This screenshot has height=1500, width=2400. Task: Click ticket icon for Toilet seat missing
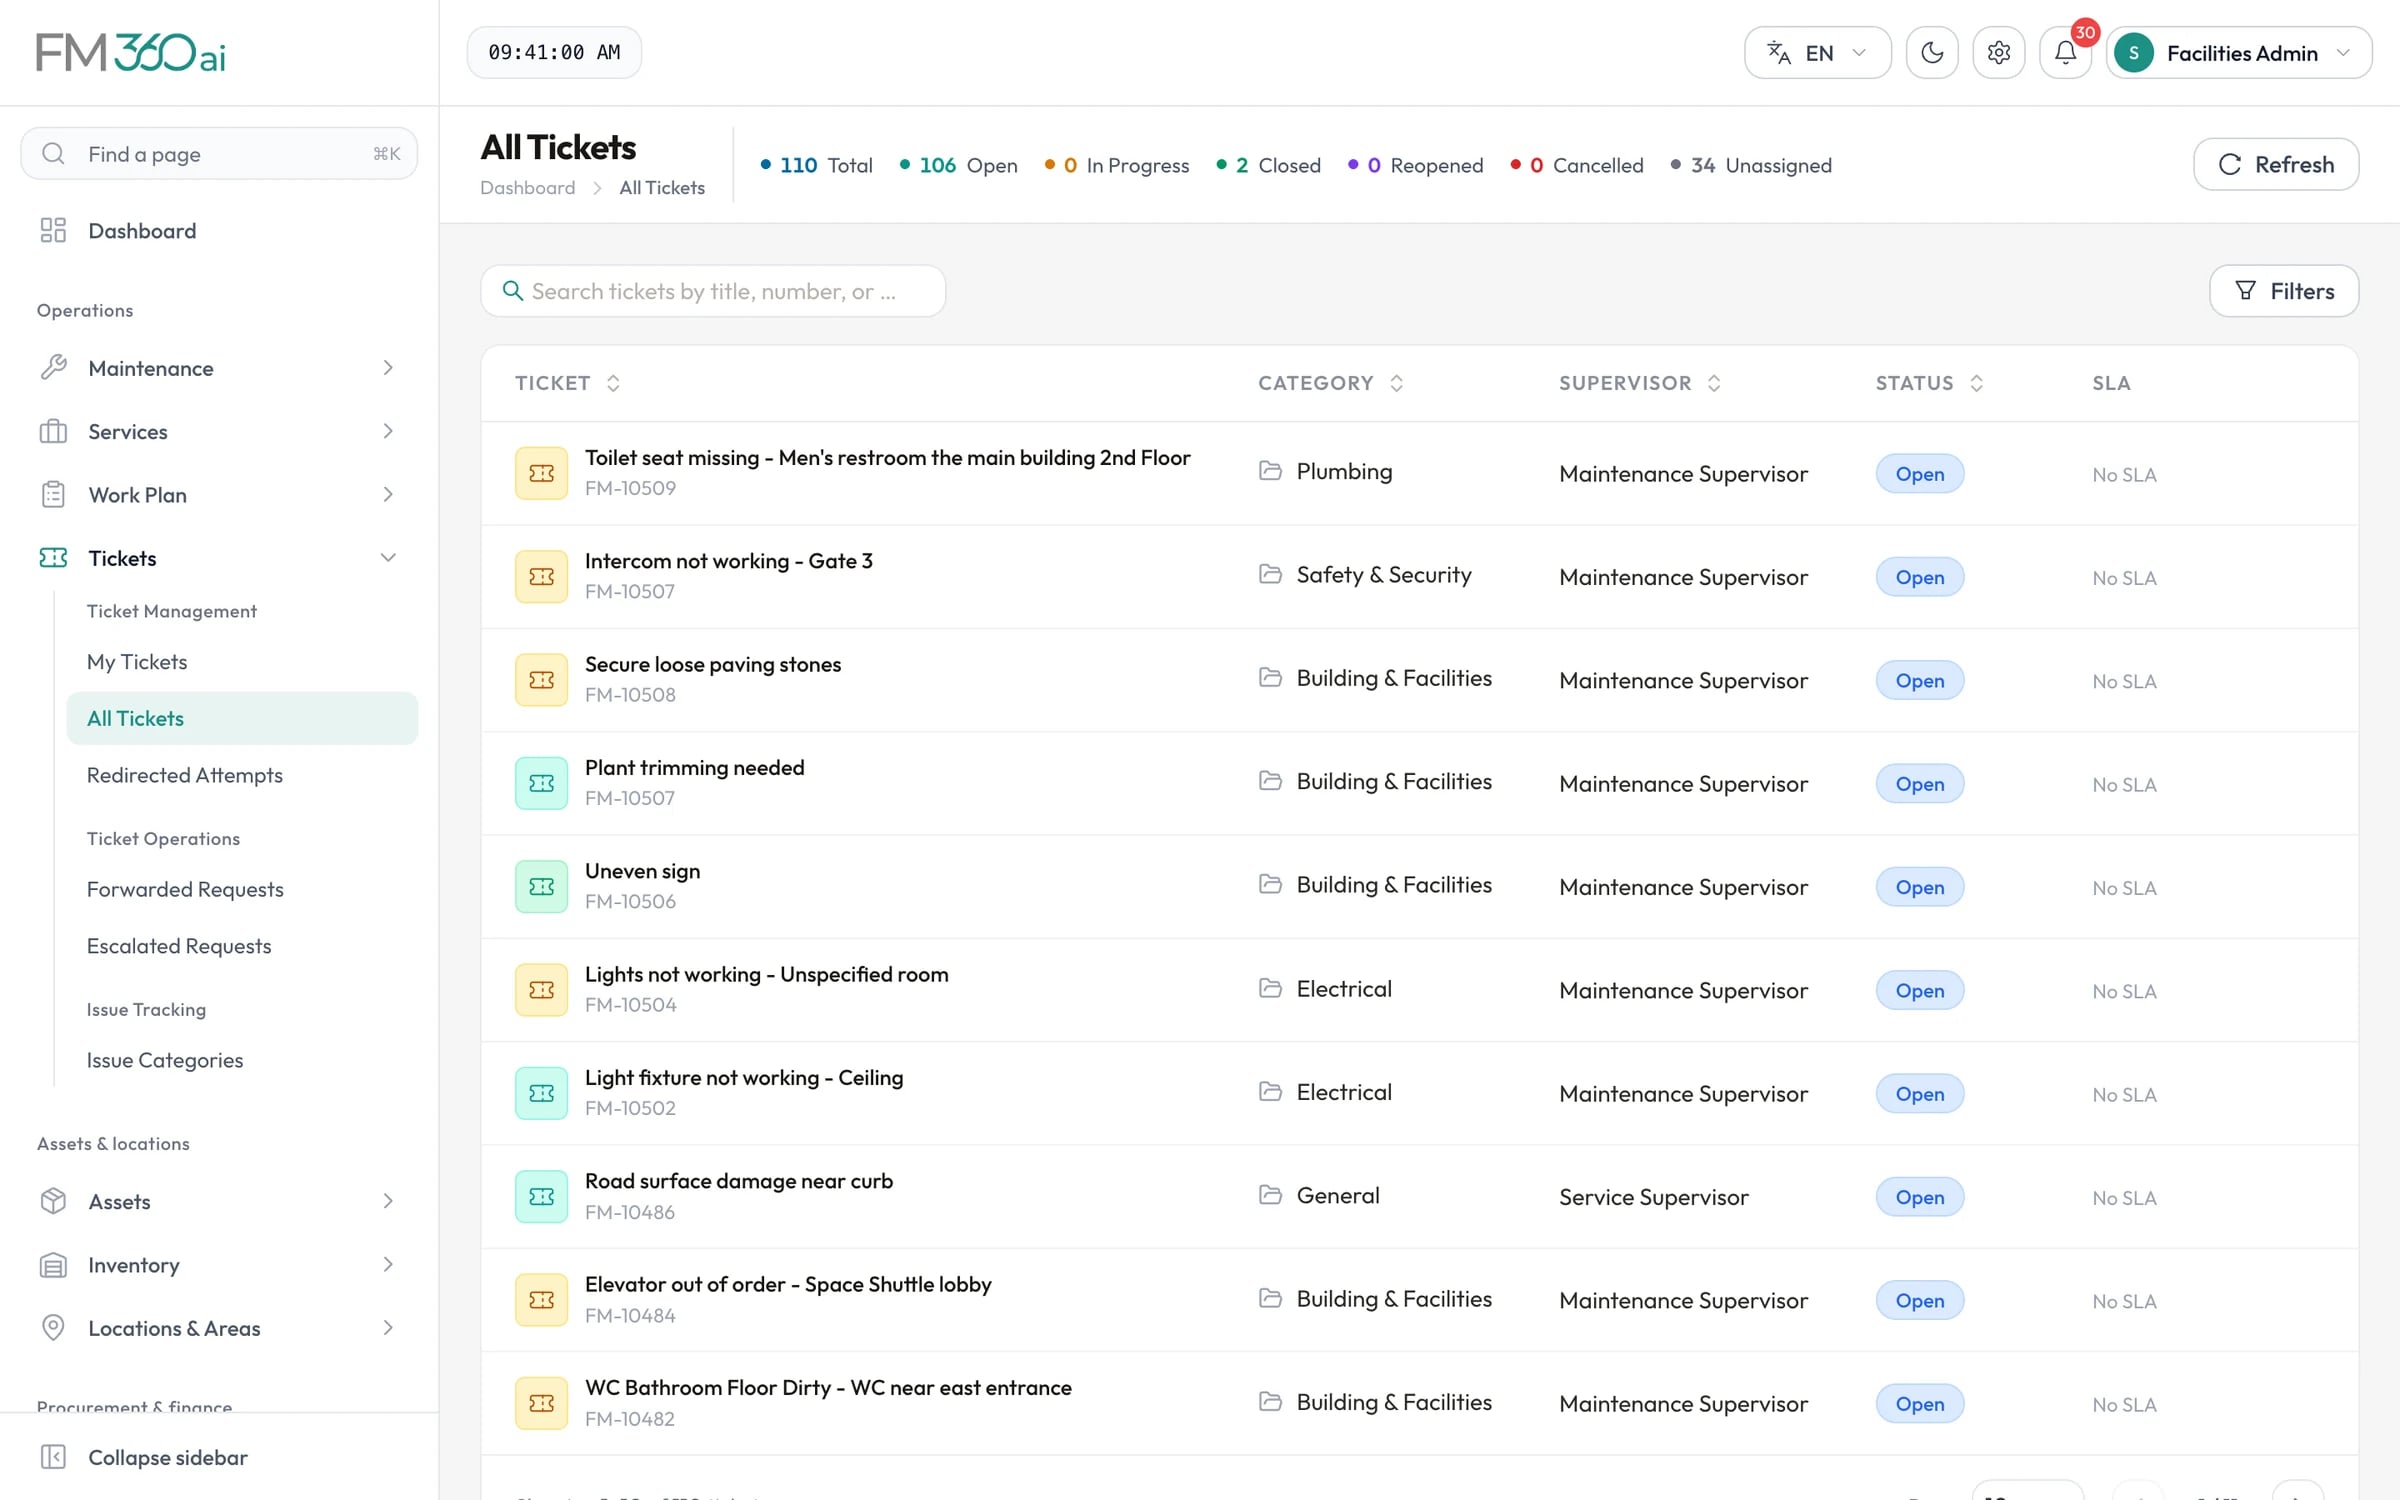[541, 473]
